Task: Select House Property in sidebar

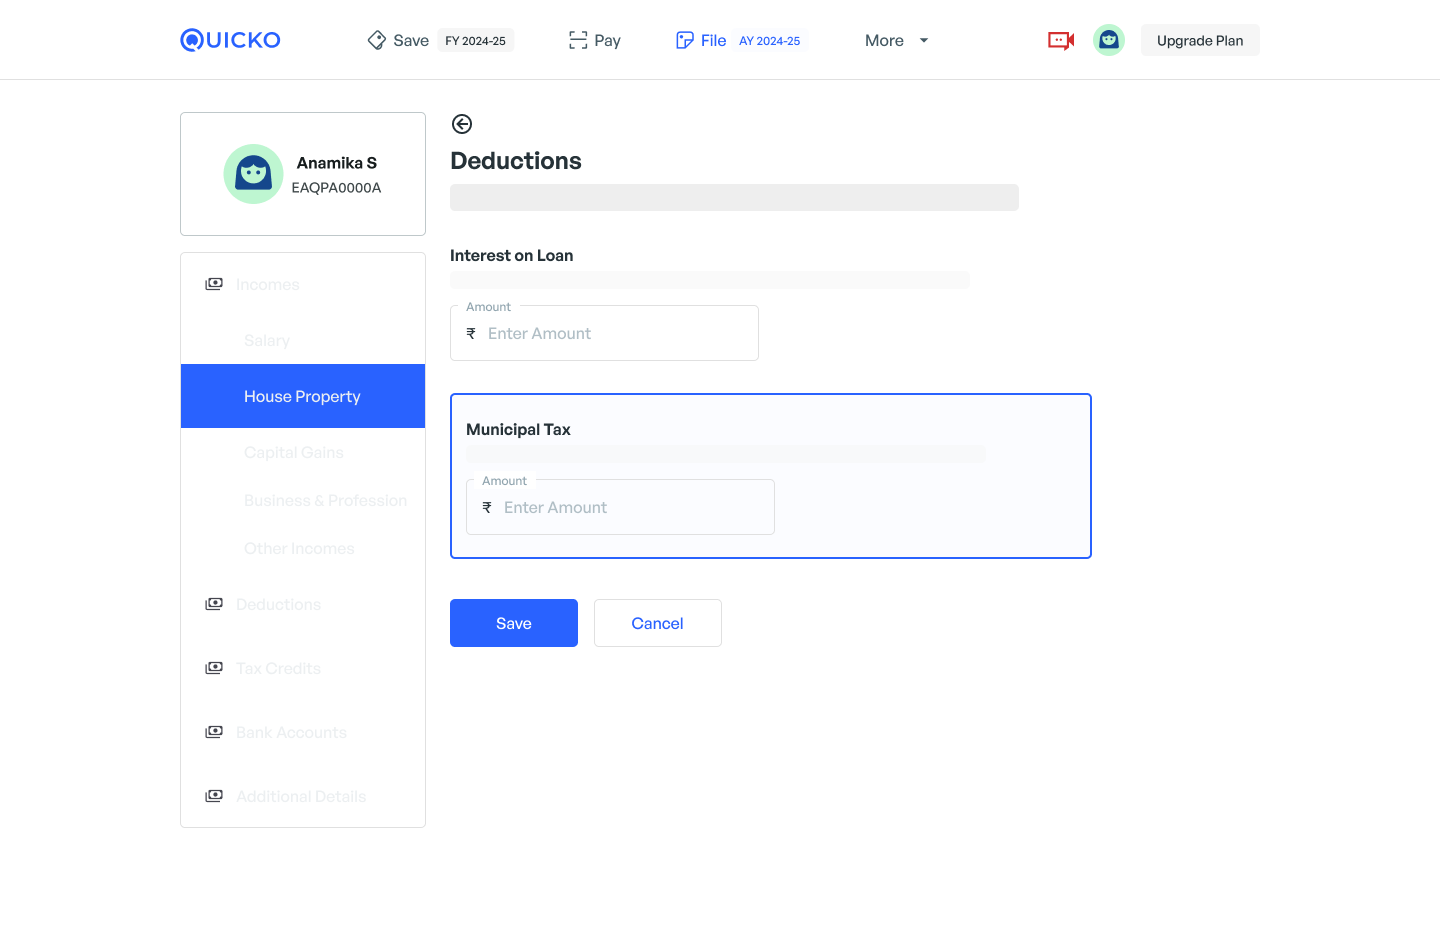Action: coord(302,396)
